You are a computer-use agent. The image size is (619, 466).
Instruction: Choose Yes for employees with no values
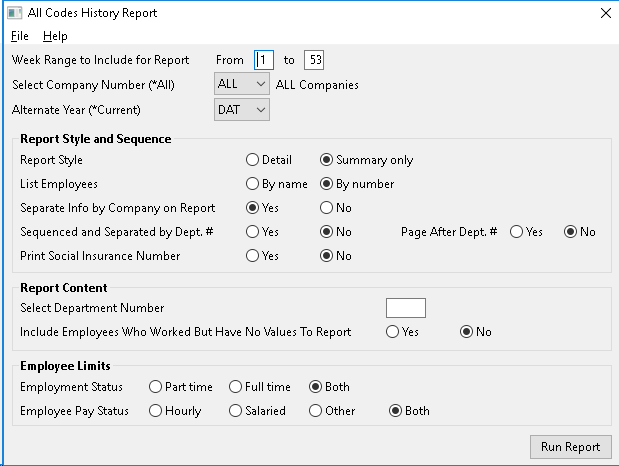(x=402, y=332)
